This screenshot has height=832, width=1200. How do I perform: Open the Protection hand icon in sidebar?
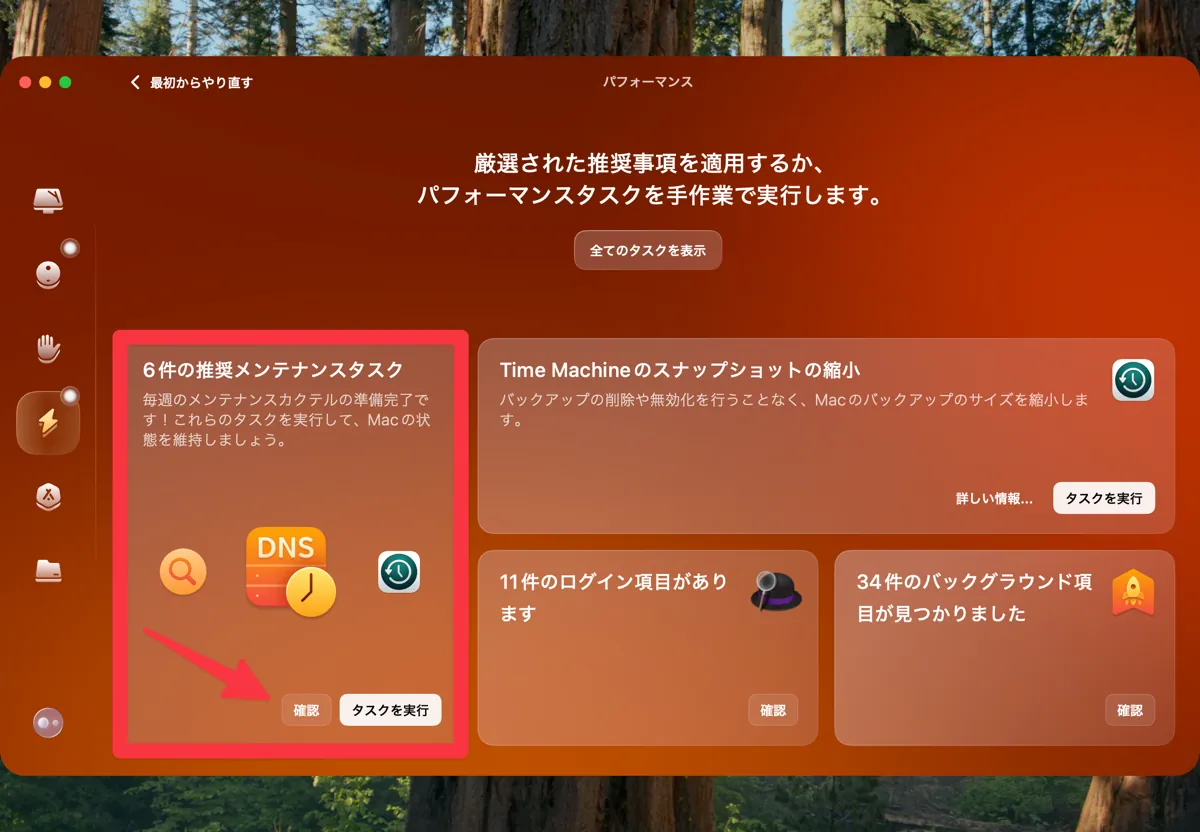click(x=48, y=348)
